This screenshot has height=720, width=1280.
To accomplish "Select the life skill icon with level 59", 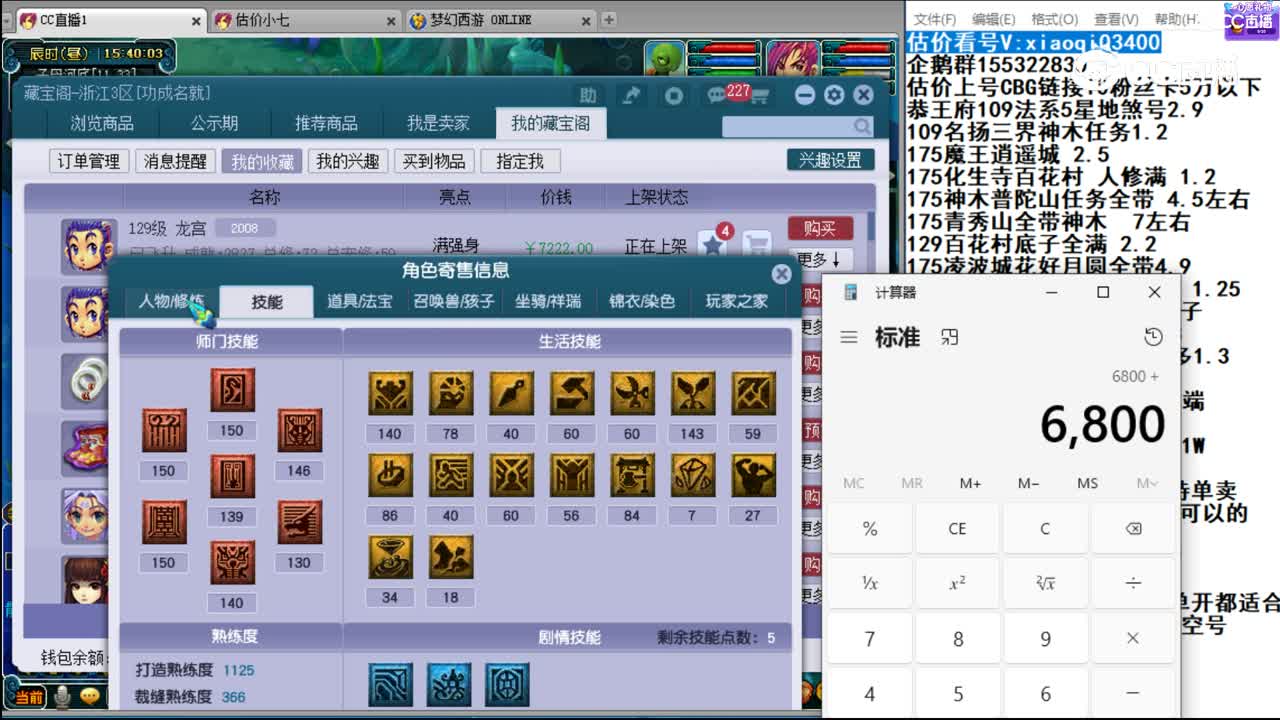I will (x=753, y=394).
